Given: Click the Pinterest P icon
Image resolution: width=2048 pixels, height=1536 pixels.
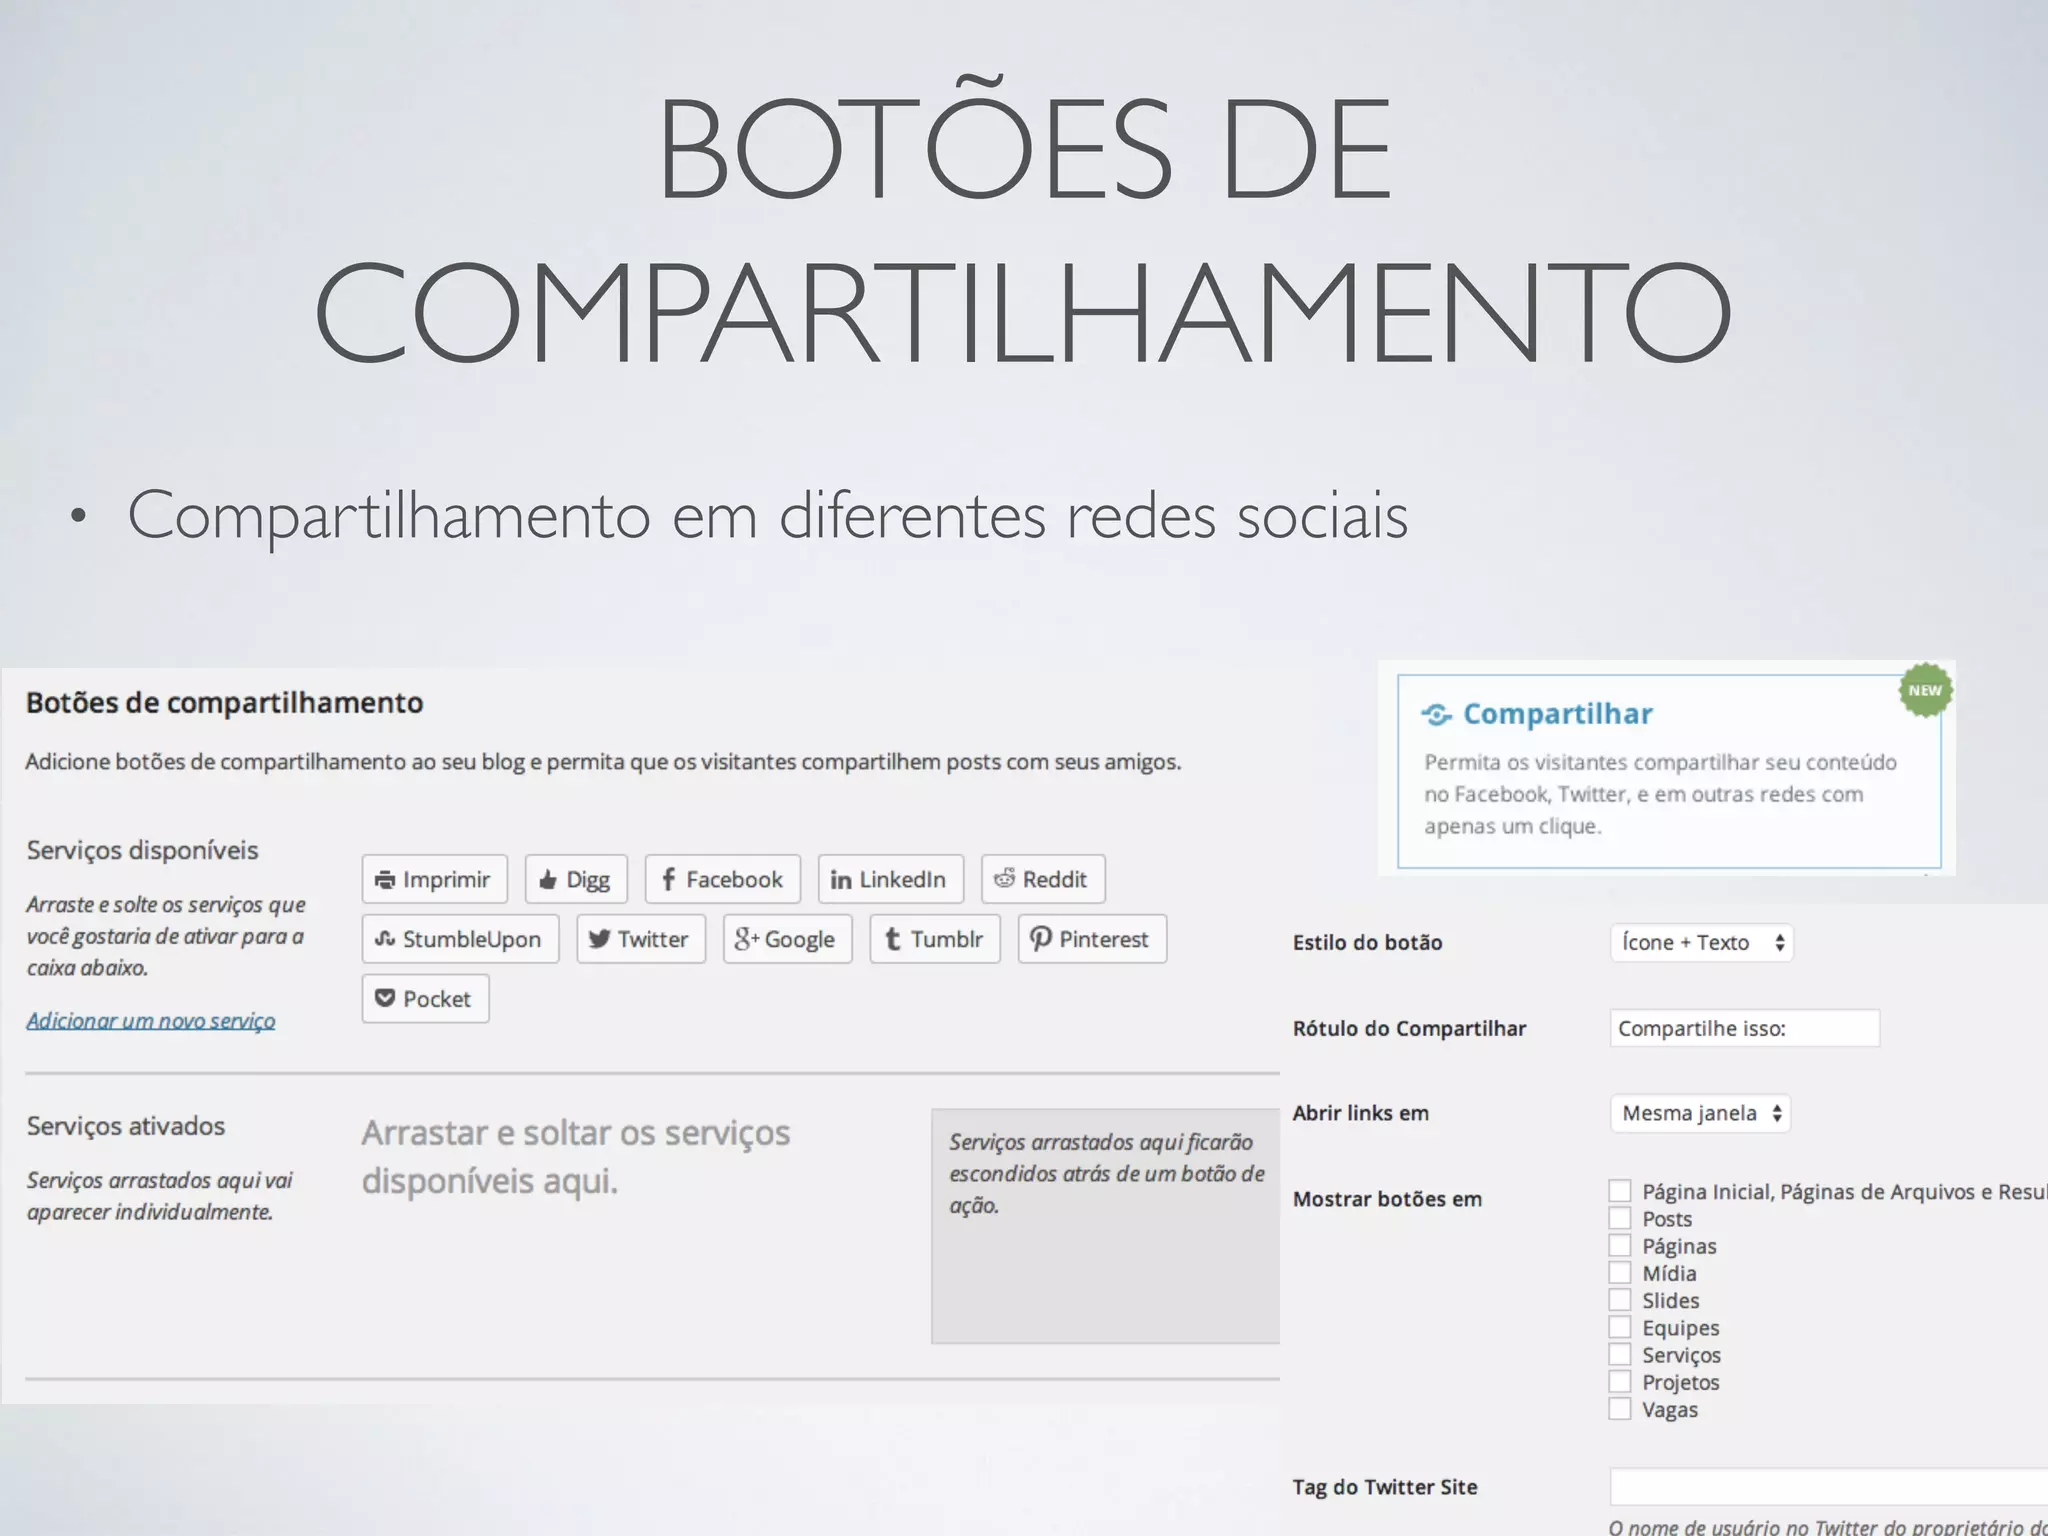Looking at the screenshot, I should coord(1041,938).
